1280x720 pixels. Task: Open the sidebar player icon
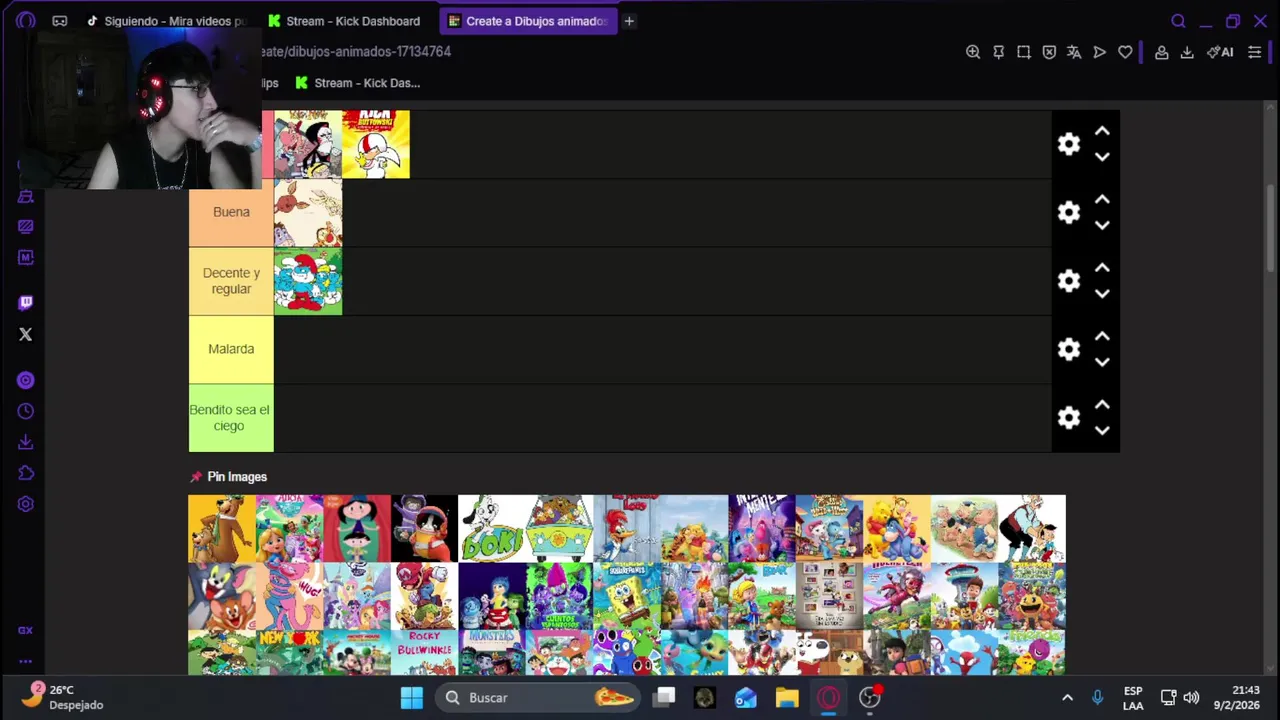point(26,380)
